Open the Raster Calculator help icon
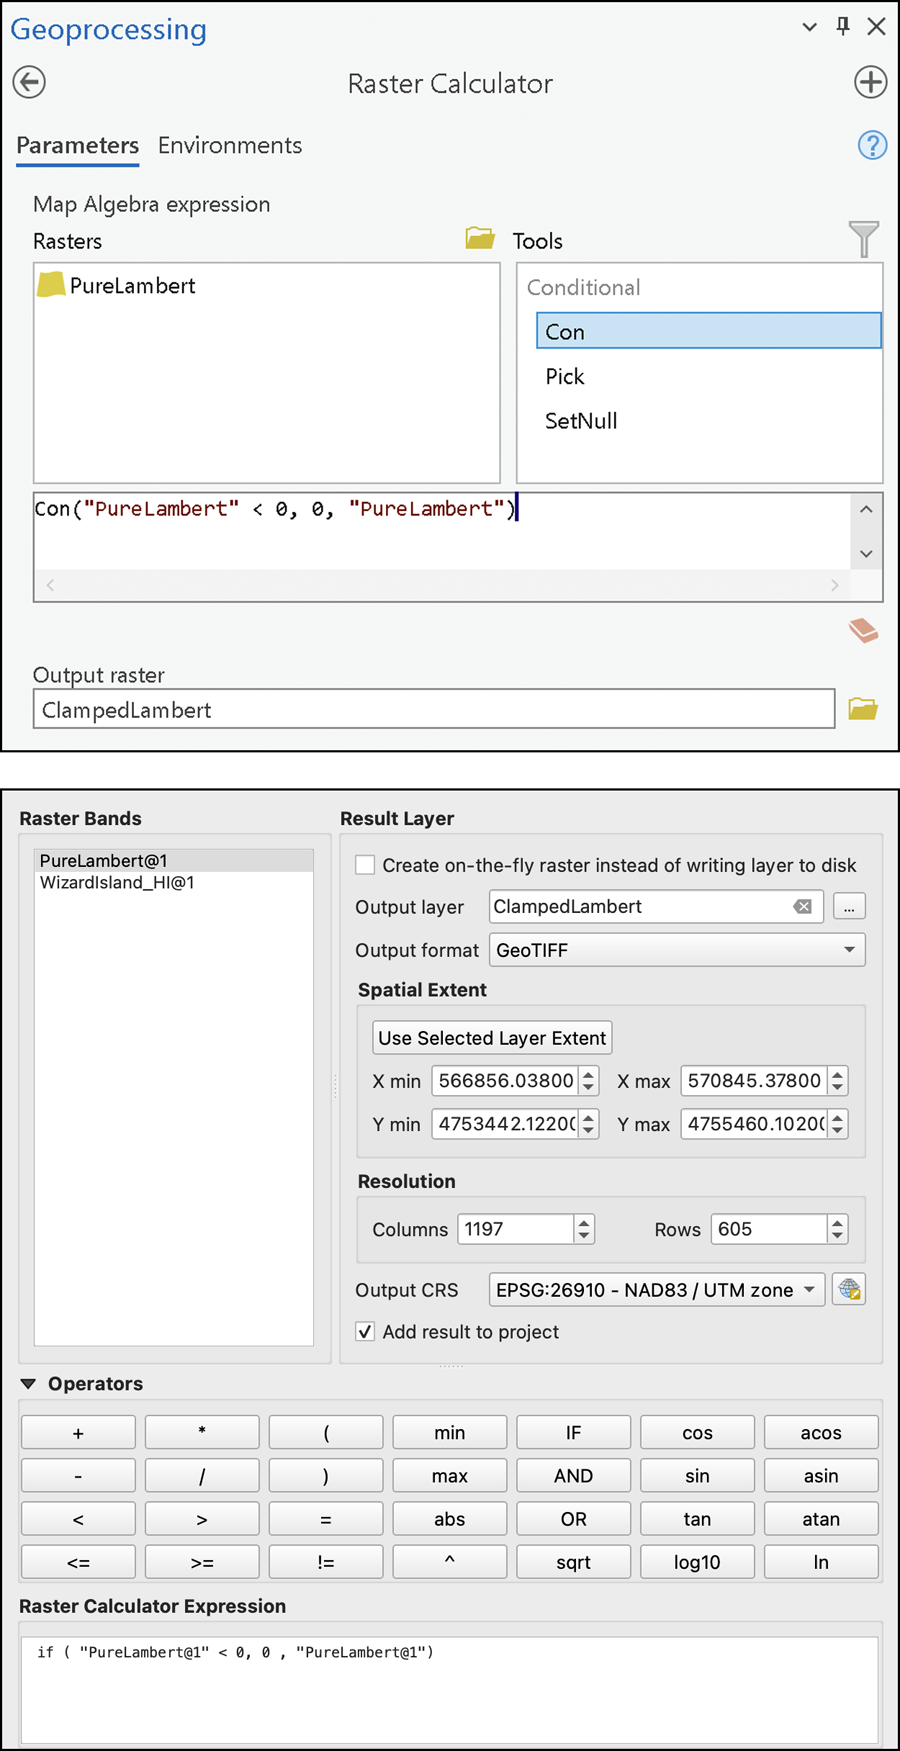The width and height of the screenshot is (900, 1751). click(872, 145)
